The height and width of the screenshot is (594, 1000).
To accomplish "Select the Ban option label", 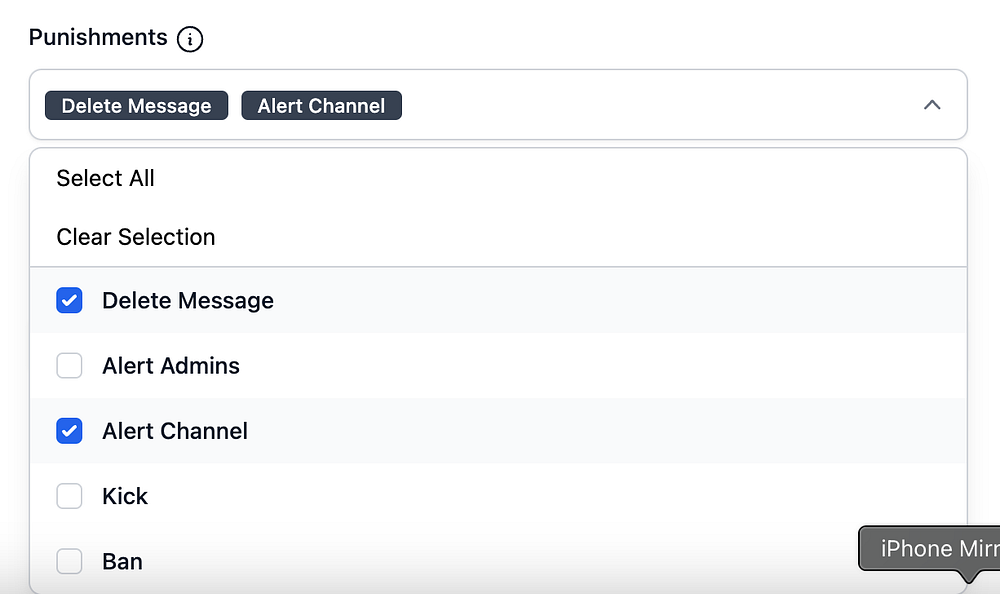I will click(x=122, y=561).
